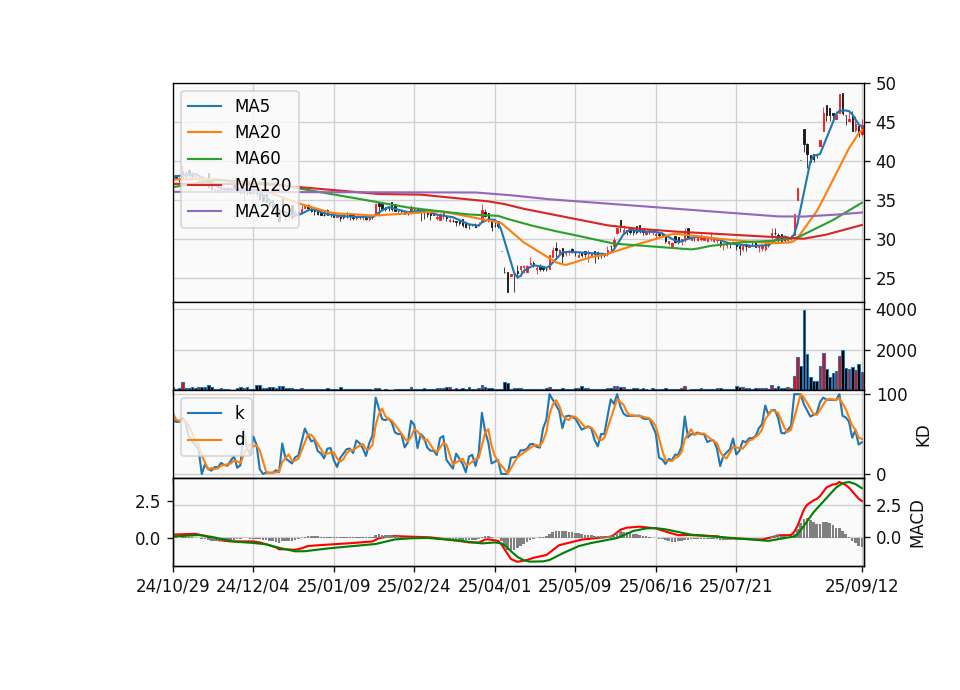
Task: Click the 25/01/09 date label
Action: click(x=334, y=586)
